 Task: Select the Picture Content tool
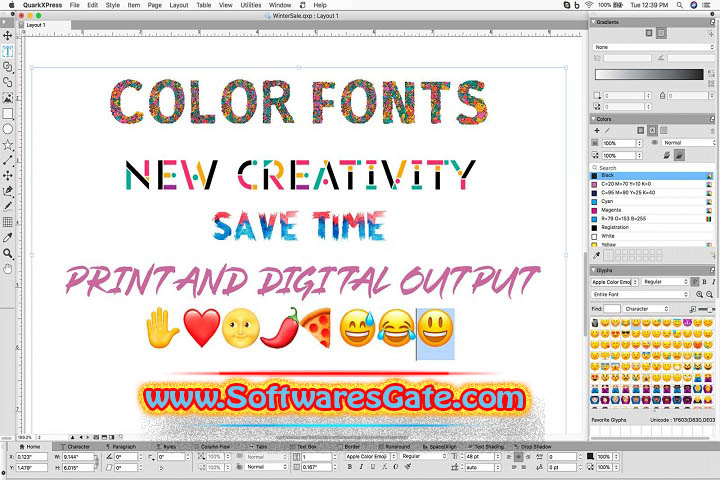[7, 98]
